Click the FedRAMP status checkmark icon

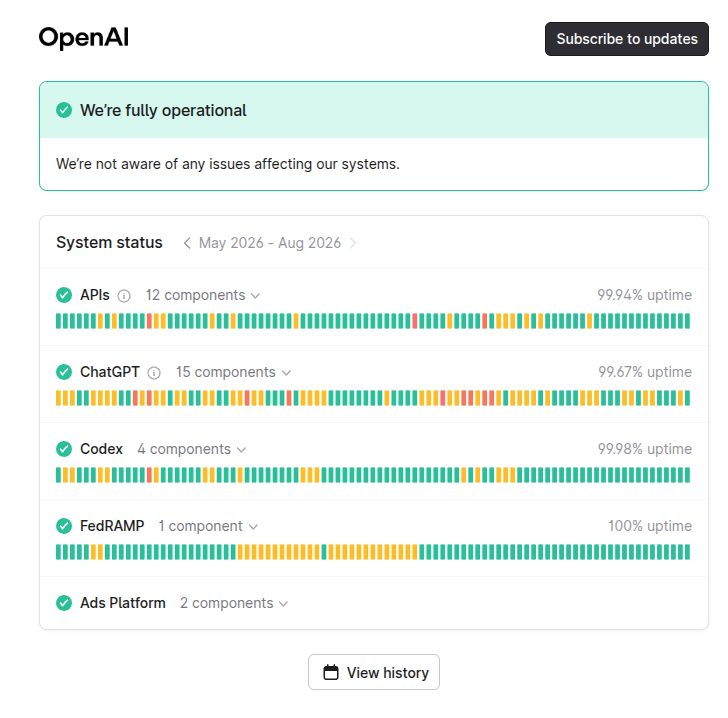click(x=64, y=526)
